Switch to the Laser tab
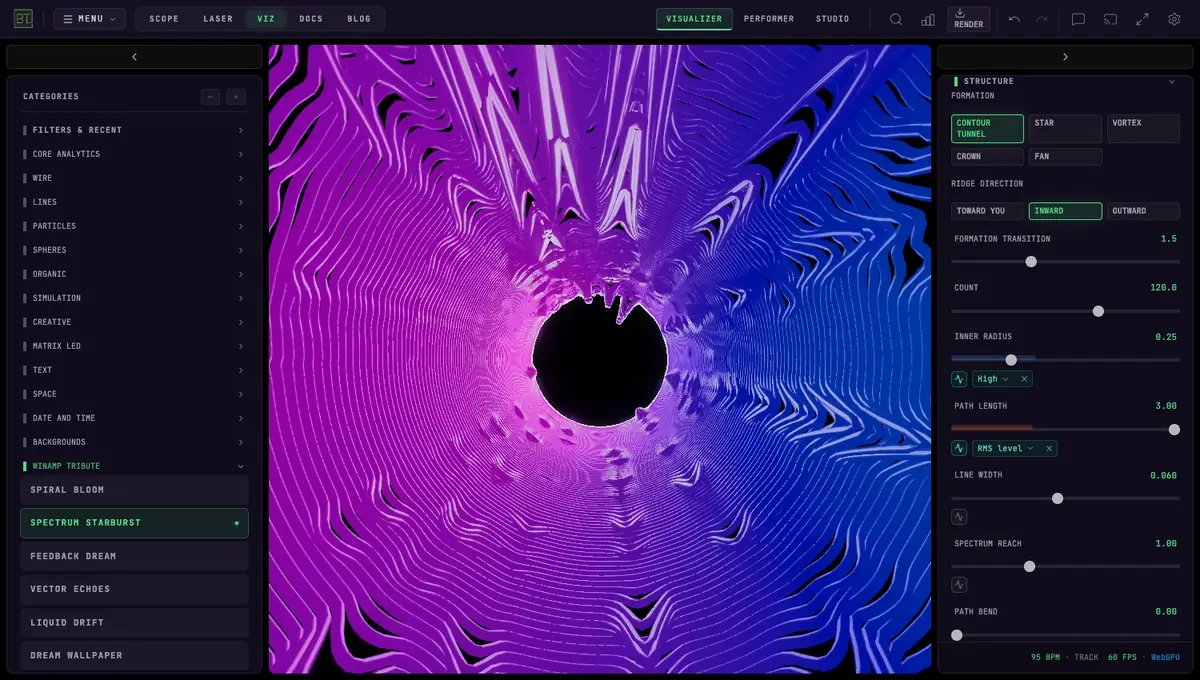This screenshot has height=680, width=1200. [x=218, y=19]
